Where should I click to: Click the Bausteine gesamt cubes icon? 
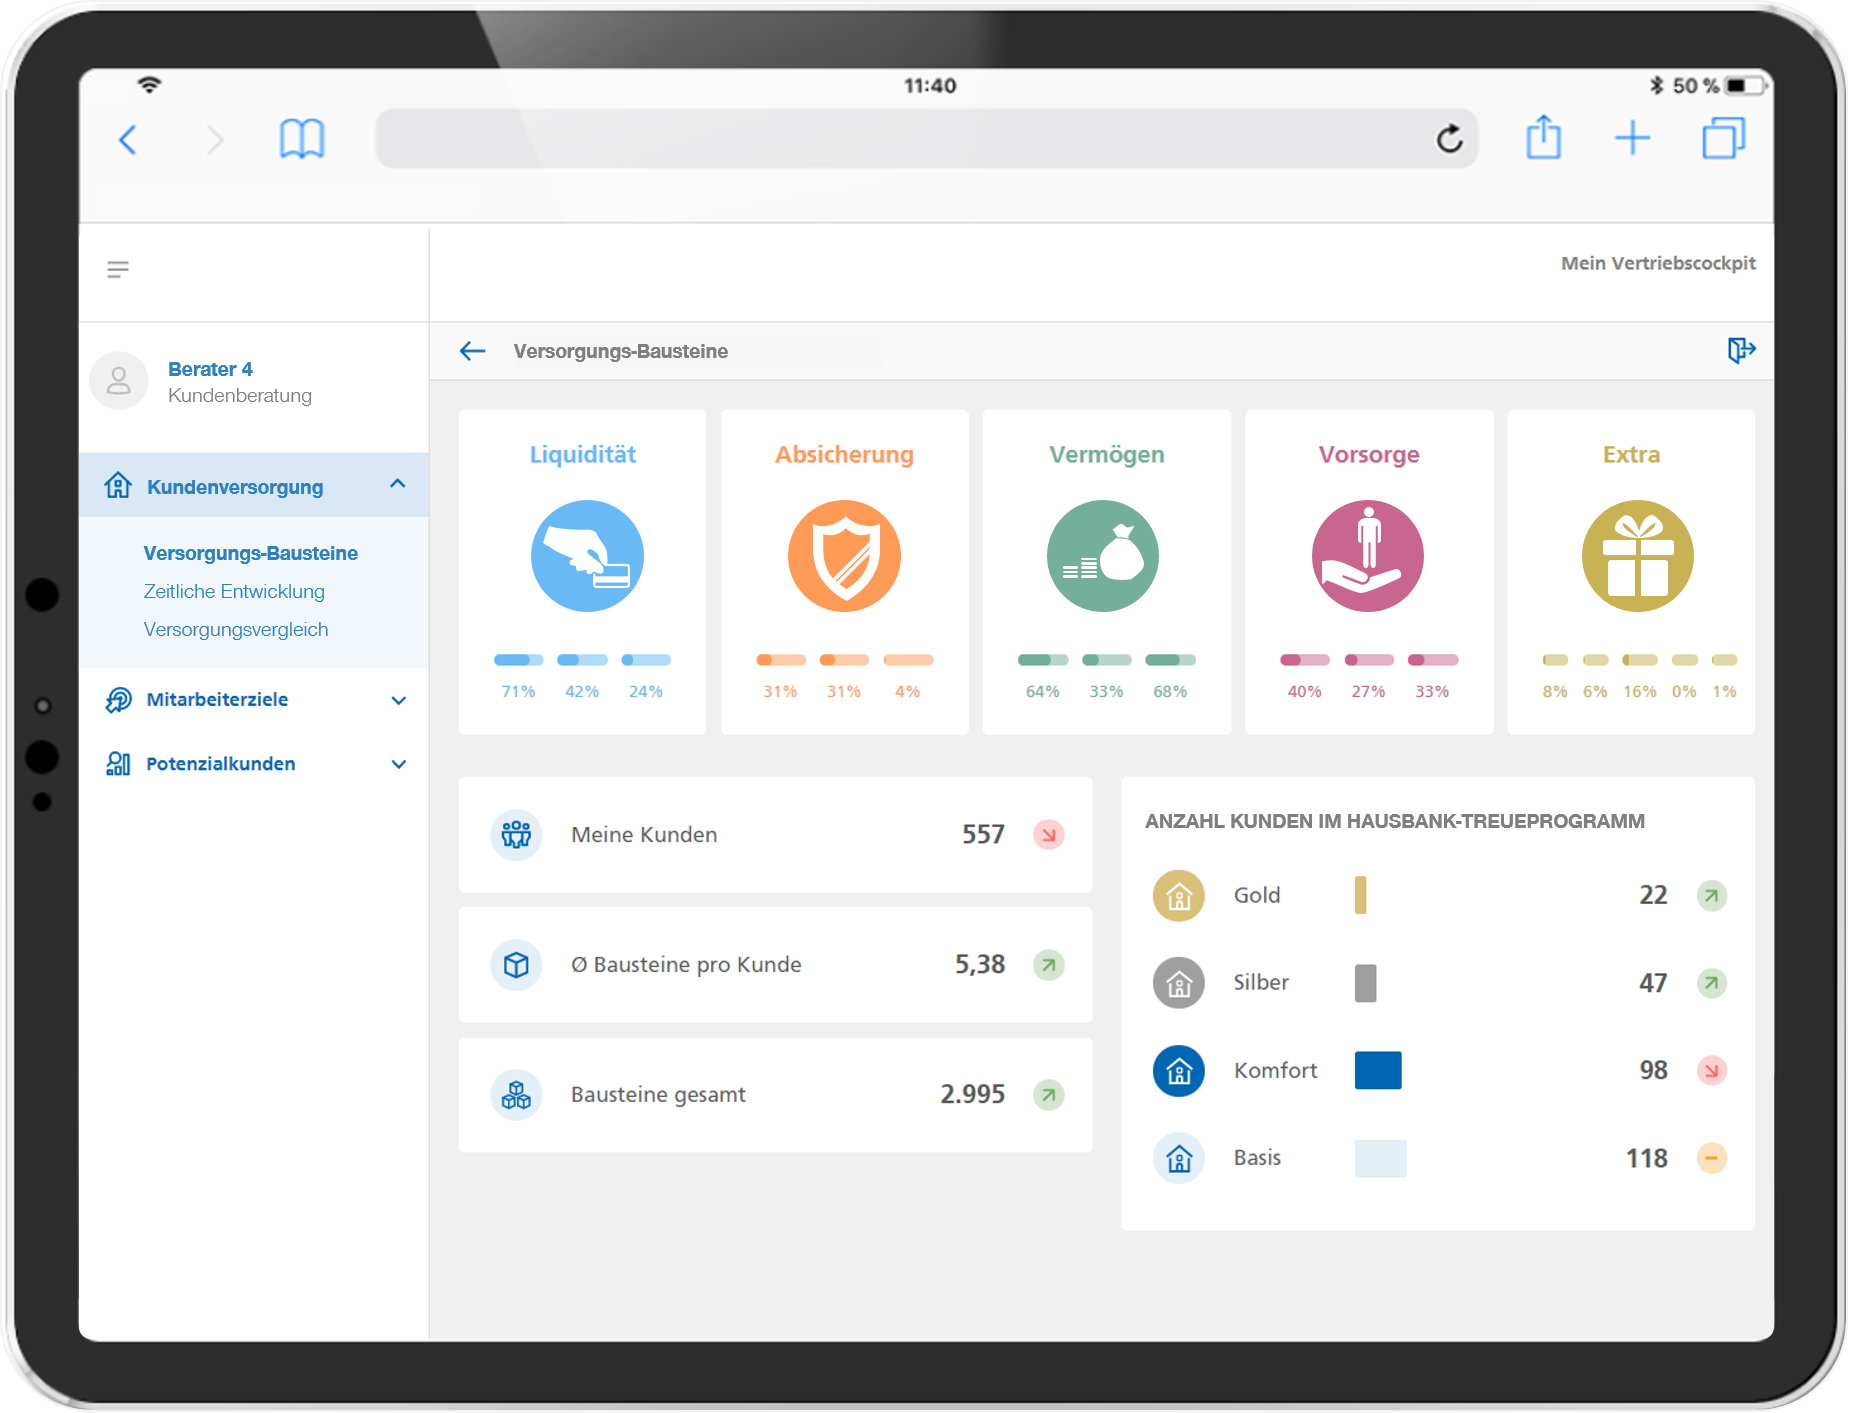(516, 1094)
